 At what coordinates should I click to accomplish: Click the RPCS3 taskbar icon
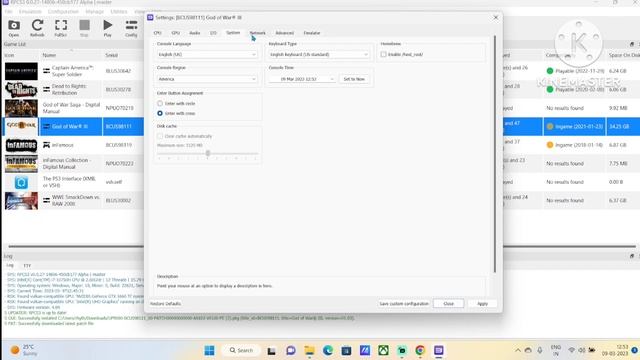coord(439,351)
